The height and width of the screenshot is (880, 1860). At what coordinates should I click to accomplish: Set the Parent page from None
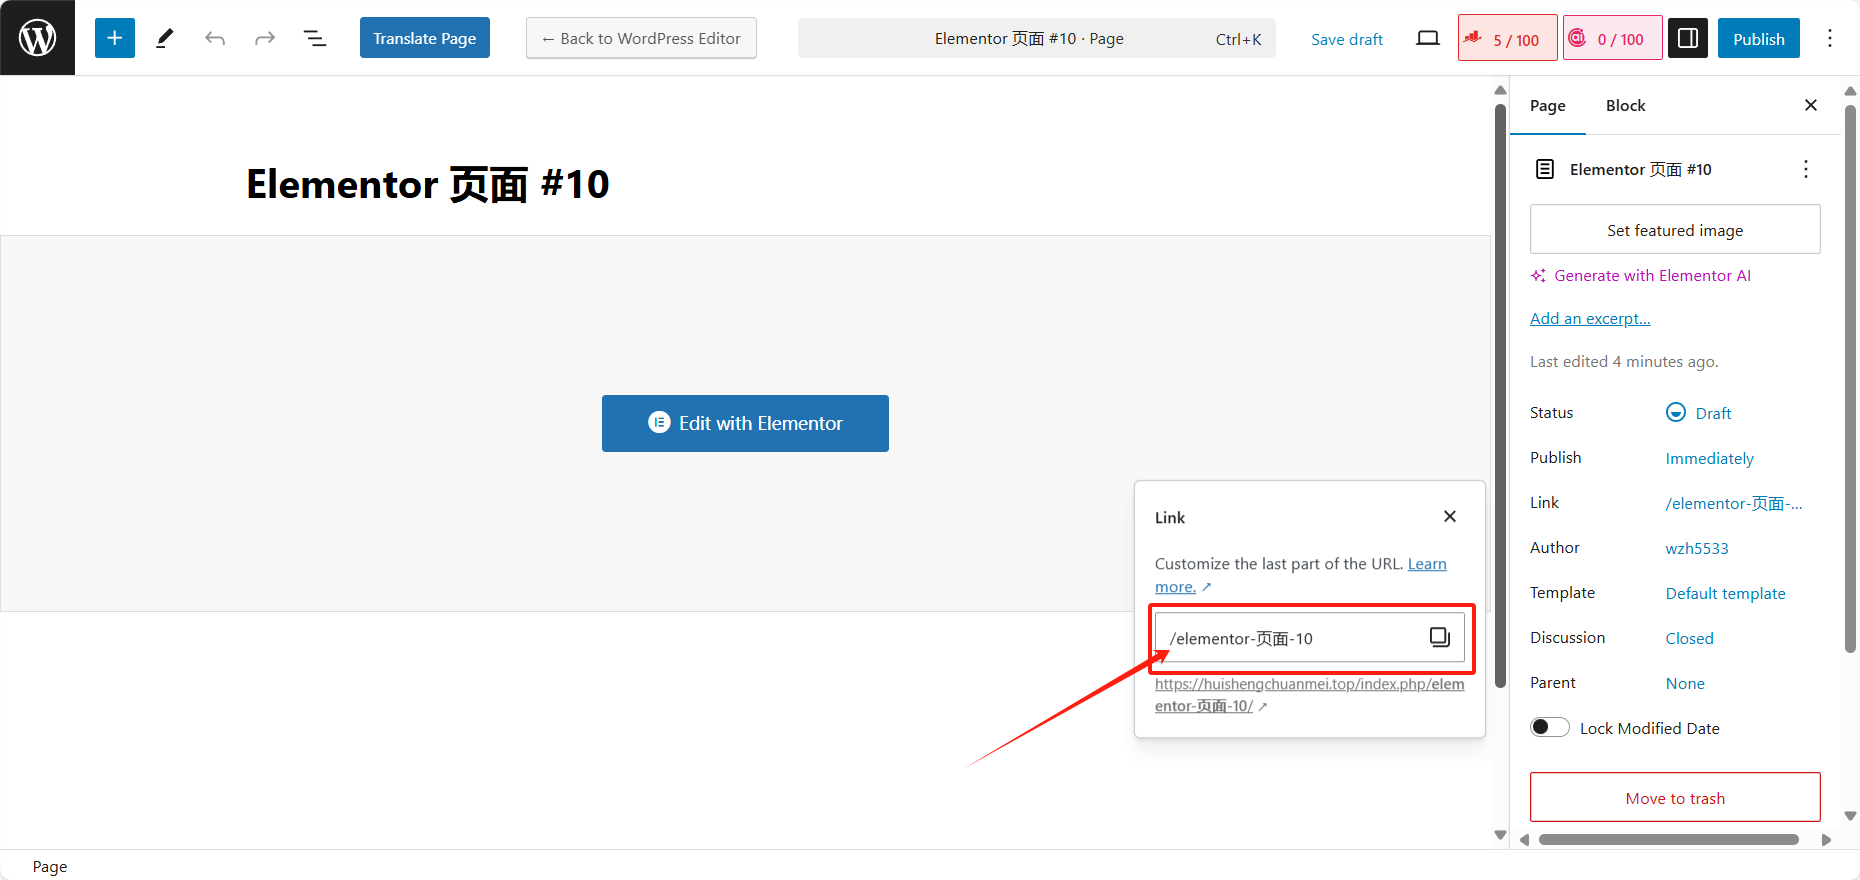(x=1685, y=683)
